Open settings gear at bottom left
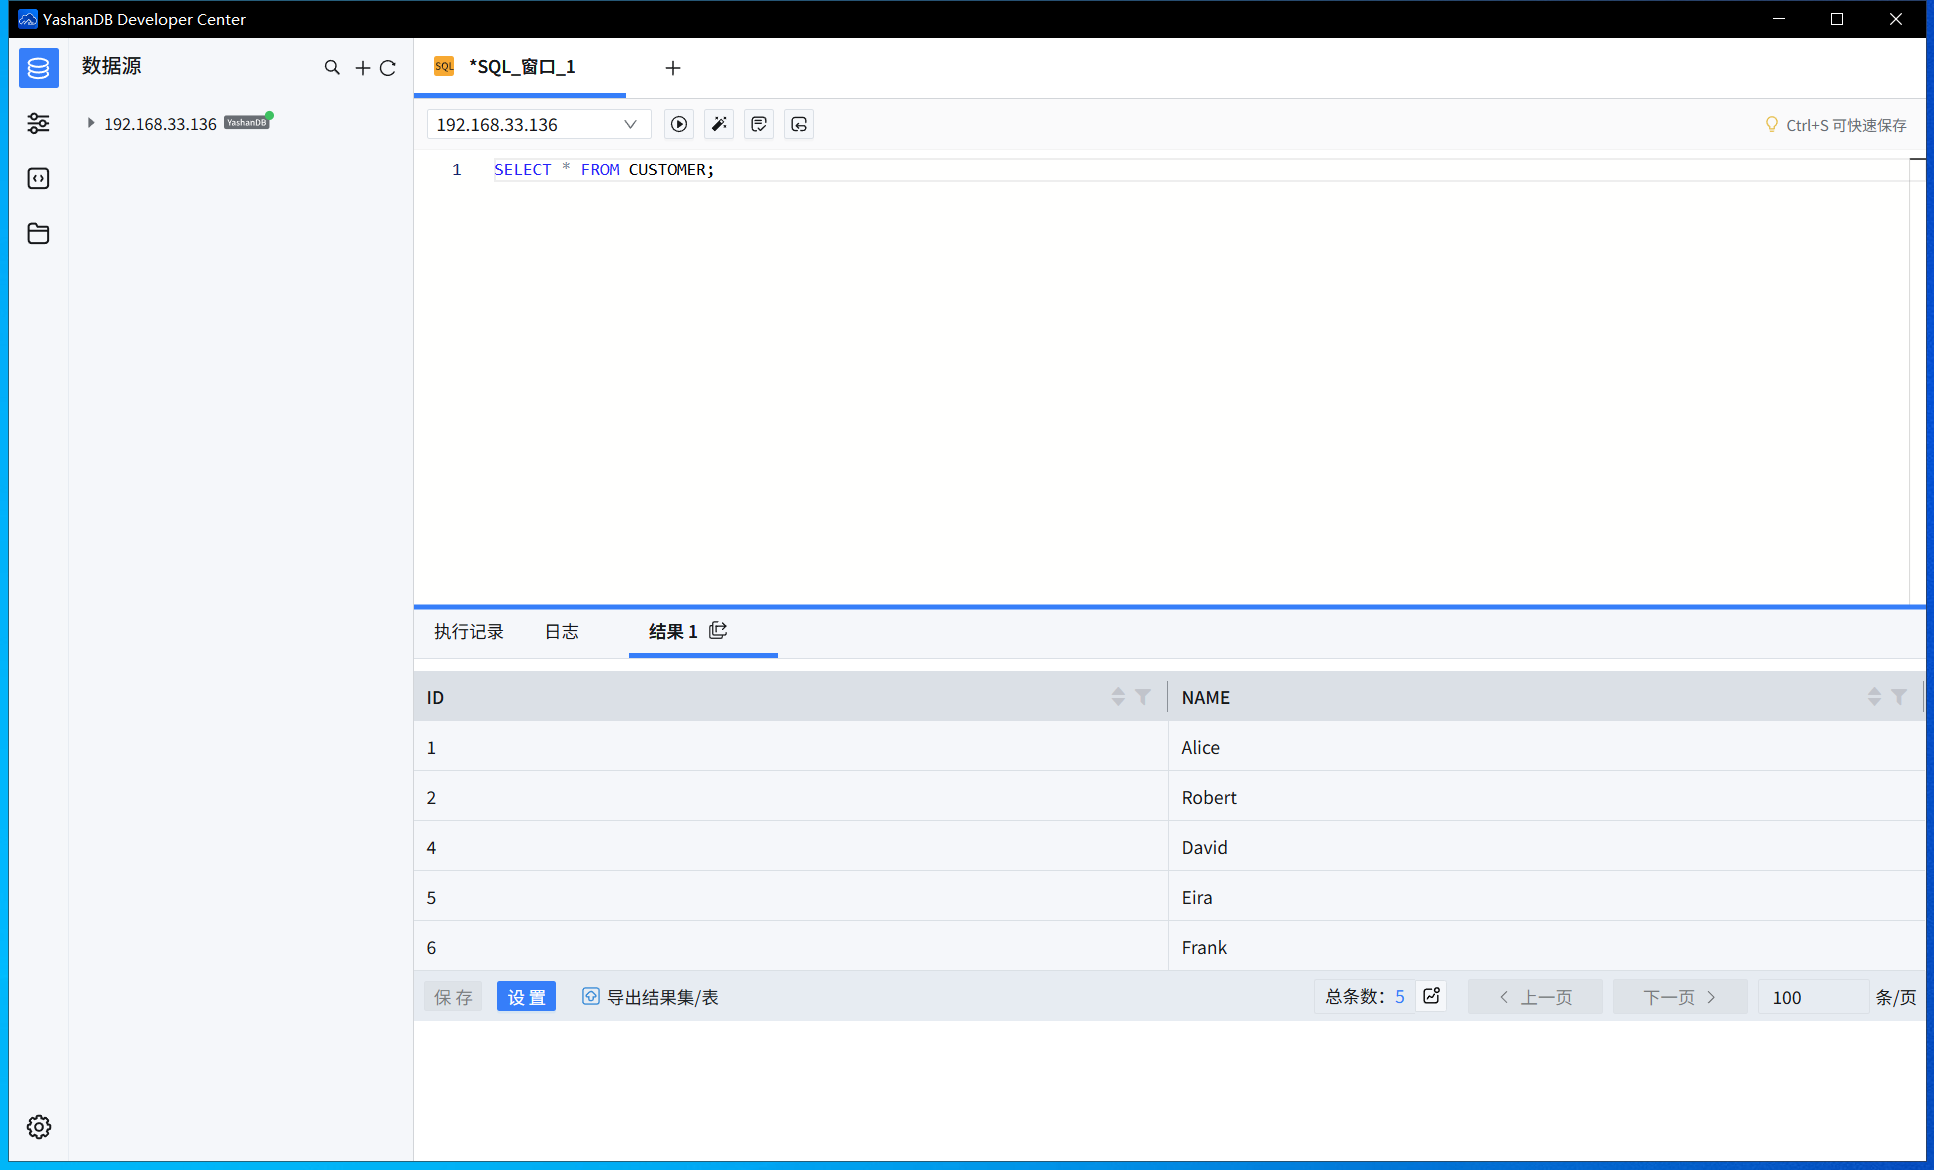The height and width of the screenshot is (1170, 1934). pos(38,1127)
